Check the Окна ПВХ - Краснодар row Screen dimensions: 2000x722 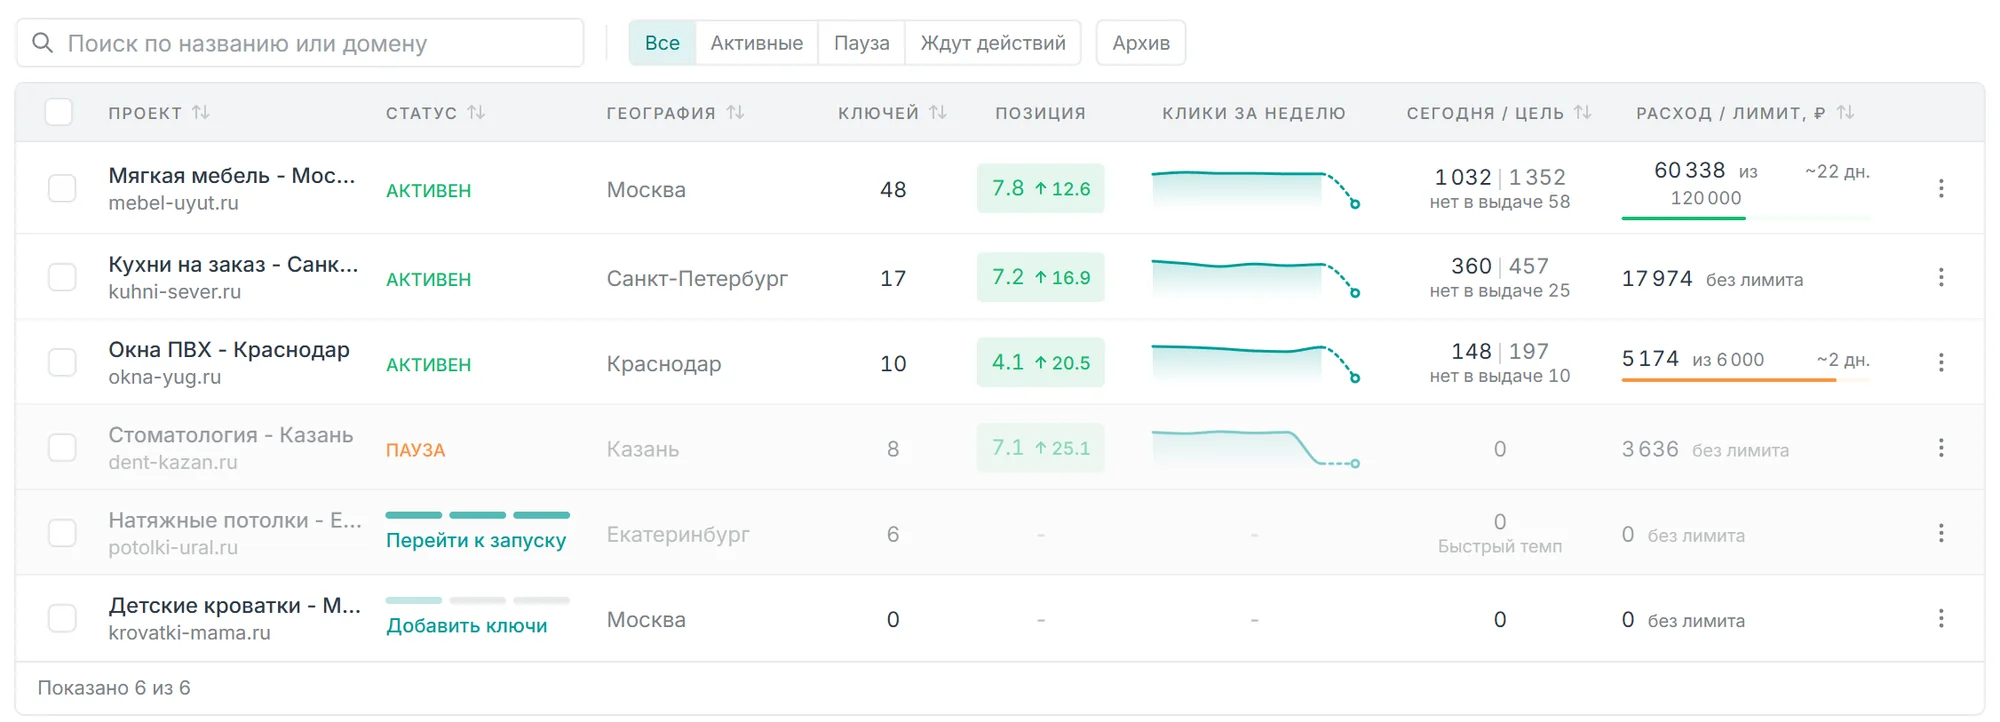point(62,362)
